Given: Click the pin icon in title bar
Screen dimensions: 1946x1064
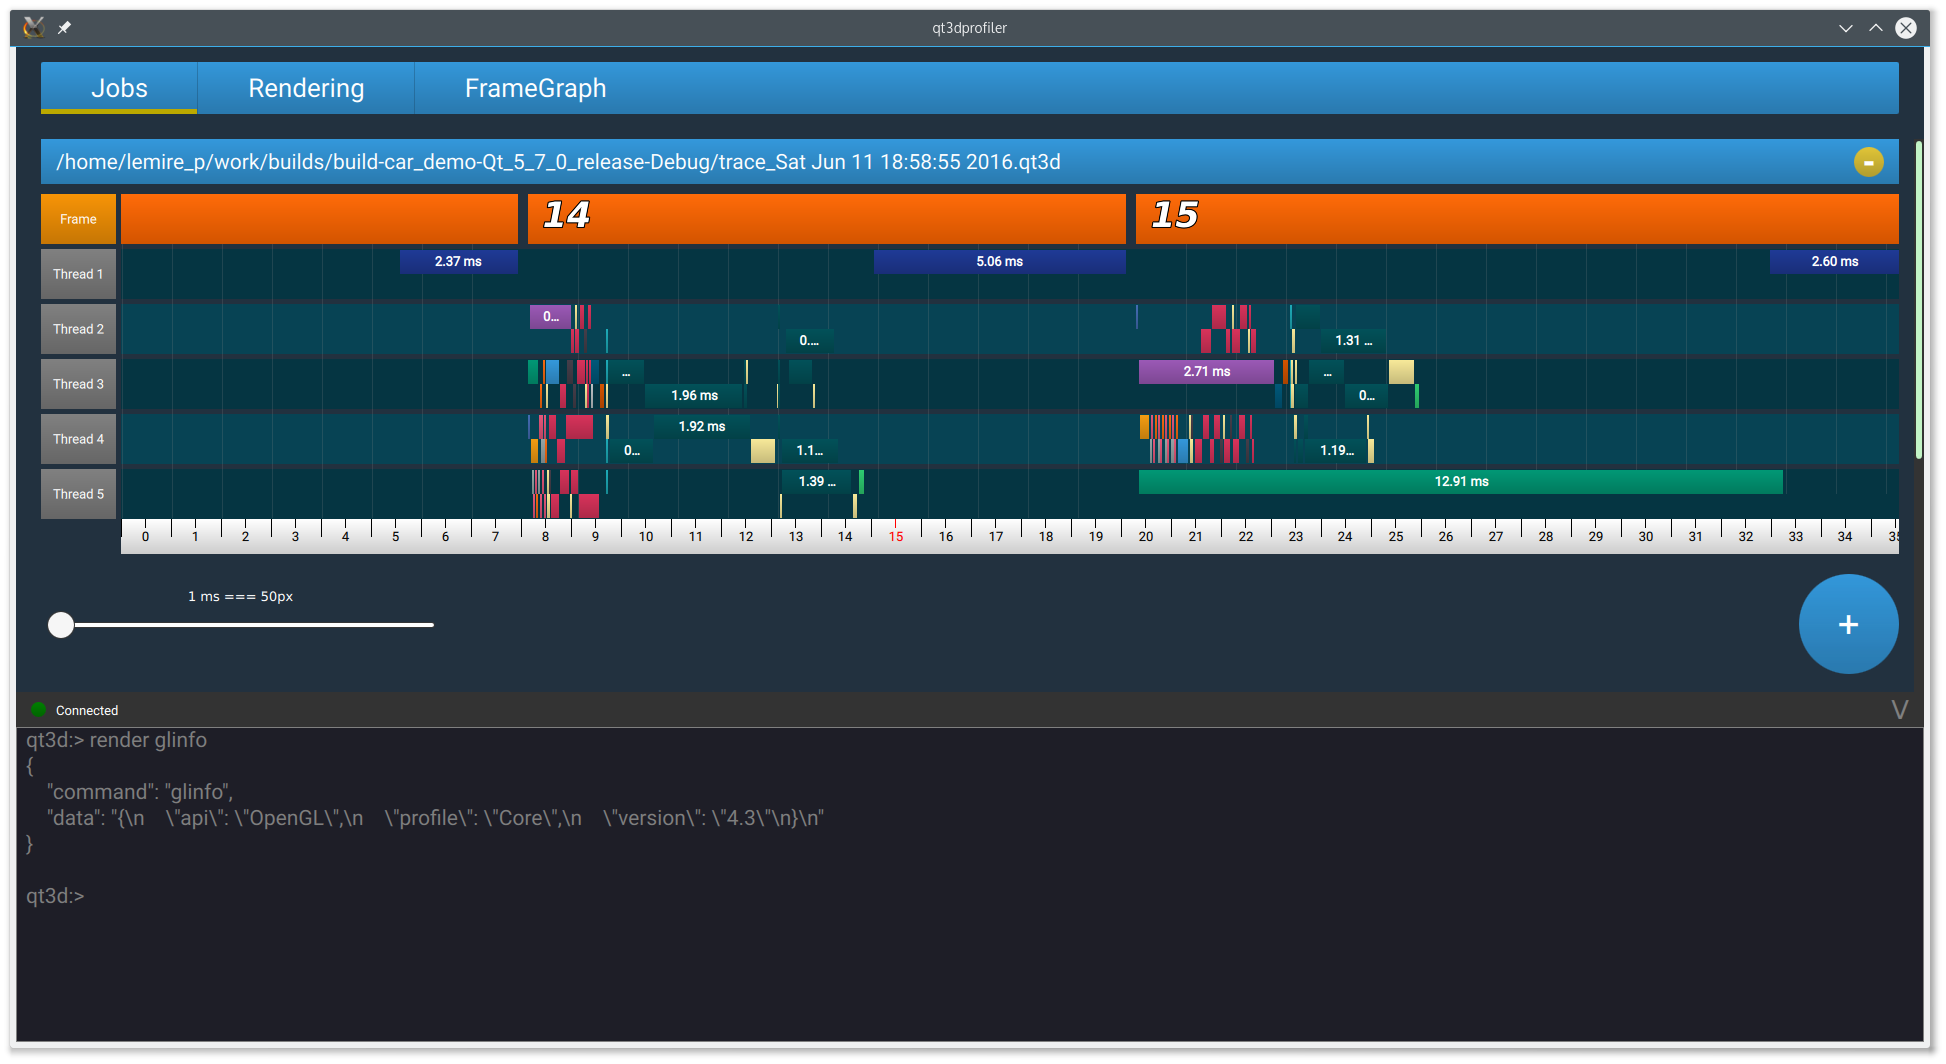Looking at the screenshot, I should (x=64, y=28).
